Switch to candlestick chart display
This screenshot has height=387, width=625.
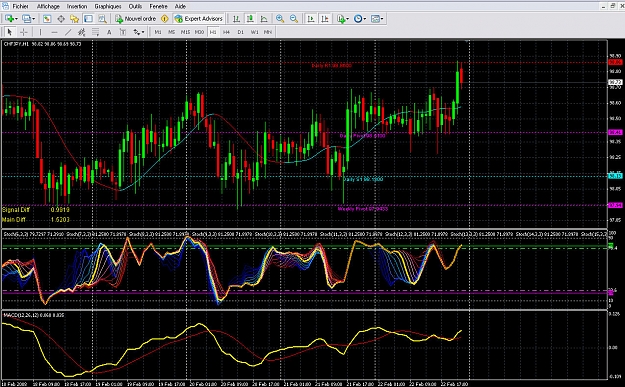250,19
